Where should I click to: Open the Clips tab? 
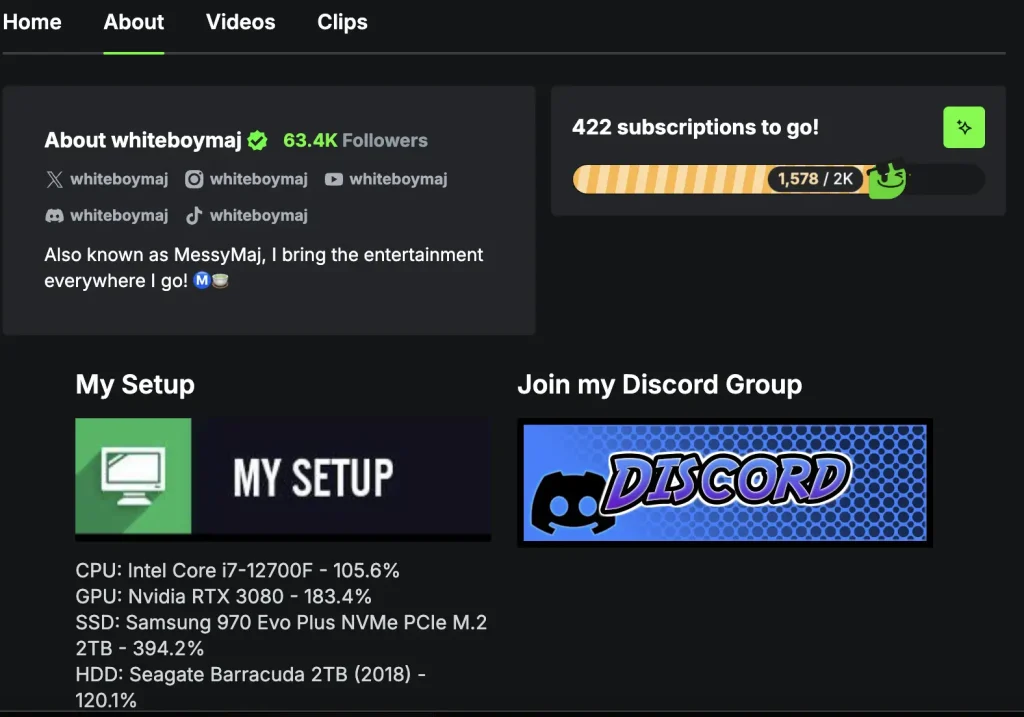click(x=342, y=22)
